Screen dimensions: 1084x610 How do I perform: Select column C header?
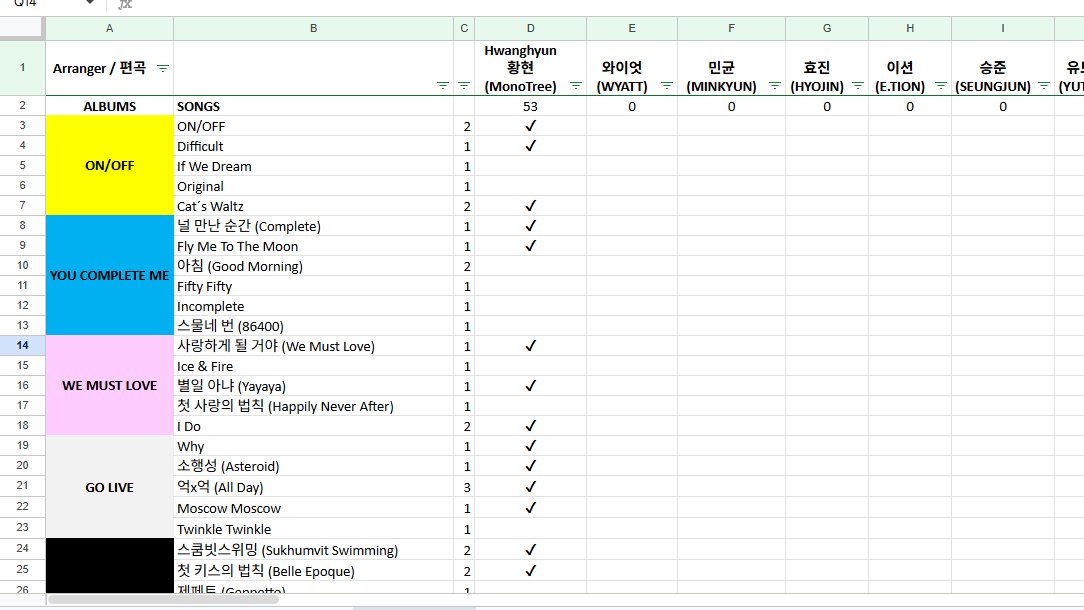tap(464, 28)
